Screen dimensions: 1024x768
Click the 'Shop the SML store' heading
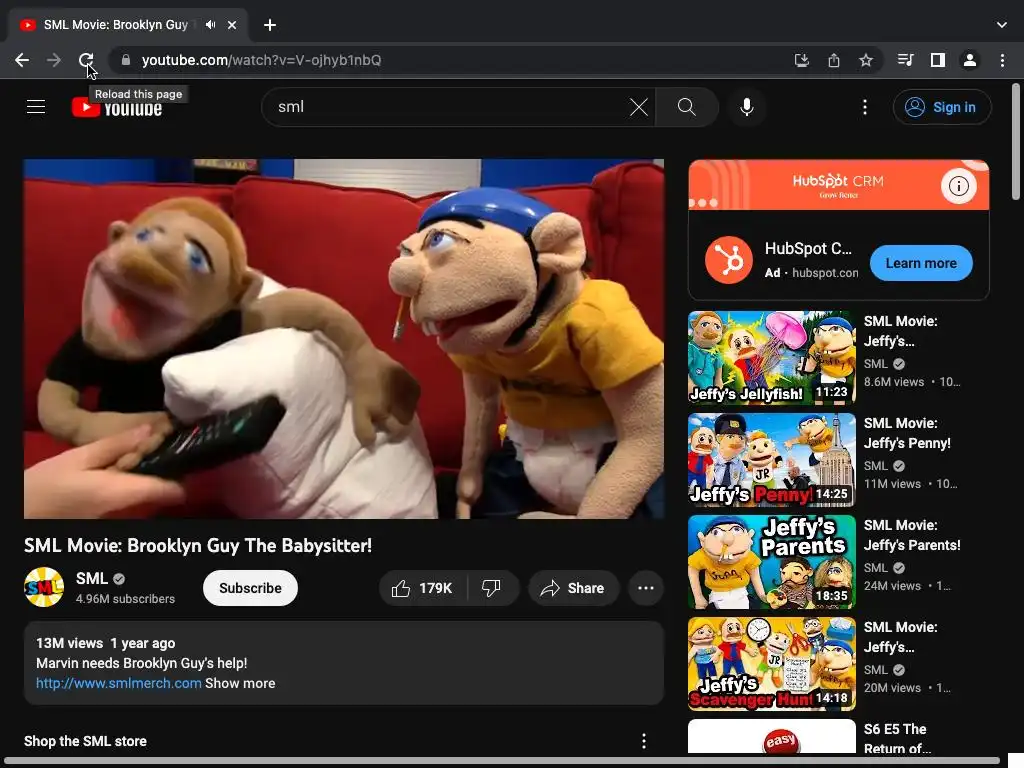click(86, 741)
